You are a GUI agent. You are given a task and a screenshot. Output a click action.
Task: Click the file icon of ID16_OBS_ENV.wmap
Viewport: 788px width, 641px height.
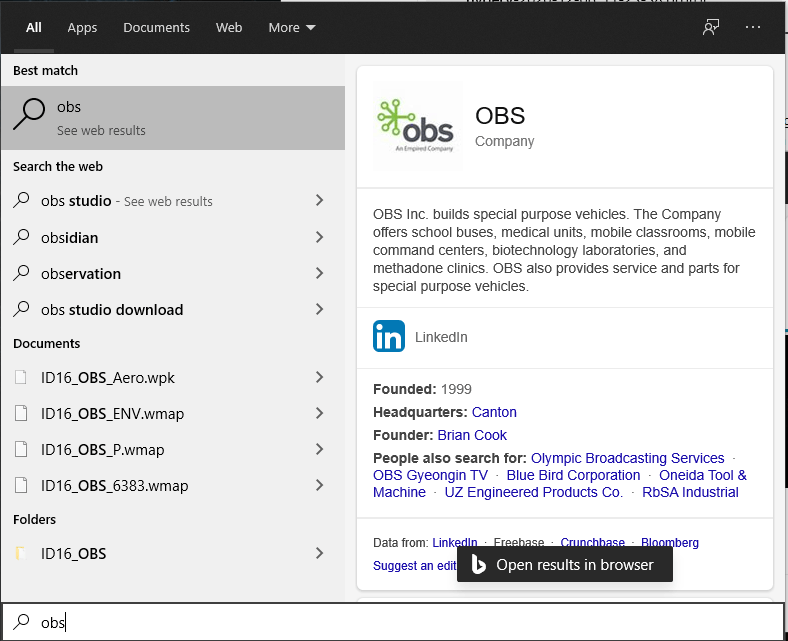21,413
